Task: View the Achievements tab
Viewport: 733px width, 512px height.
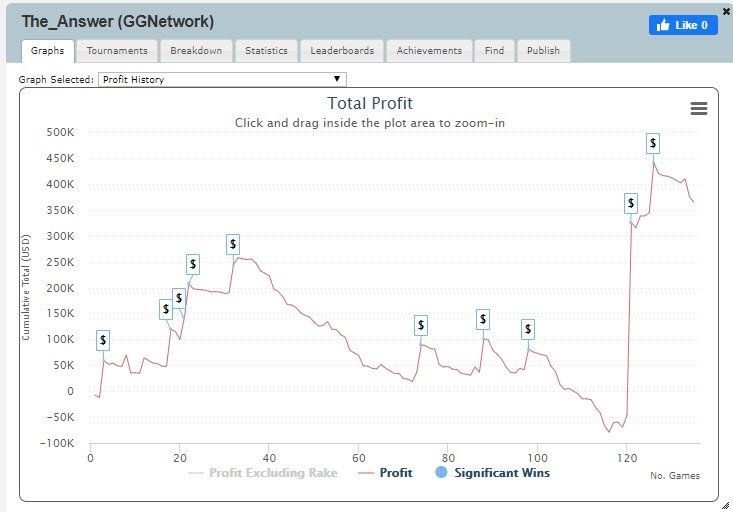Action: tap(429, 50)
